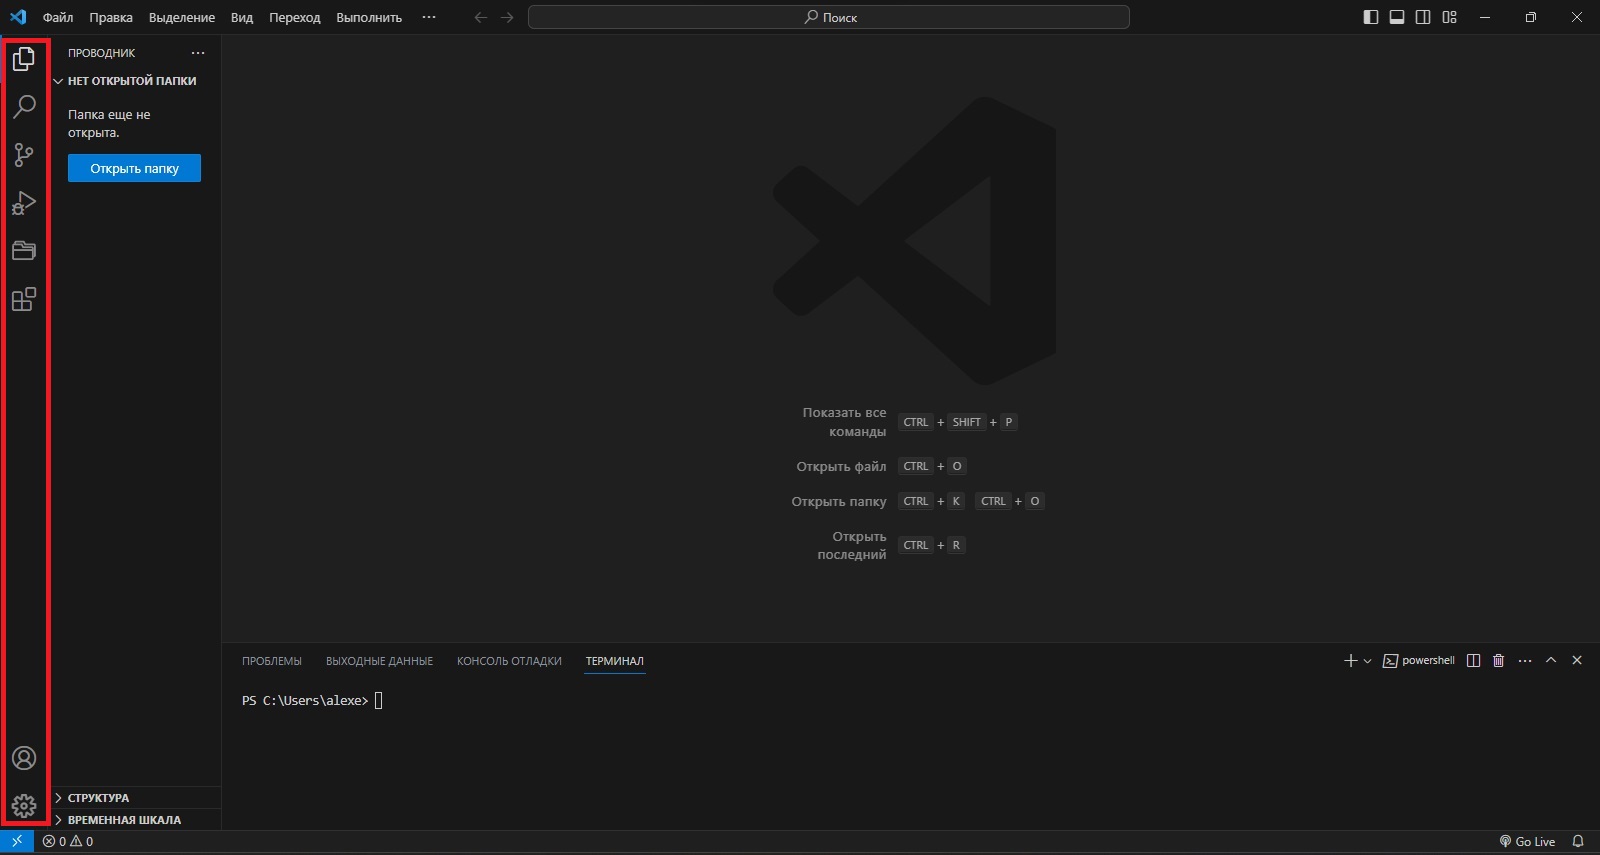Switch to the КОНСОЛЬ ОТЛАДКИ tab

coord(509,661)
